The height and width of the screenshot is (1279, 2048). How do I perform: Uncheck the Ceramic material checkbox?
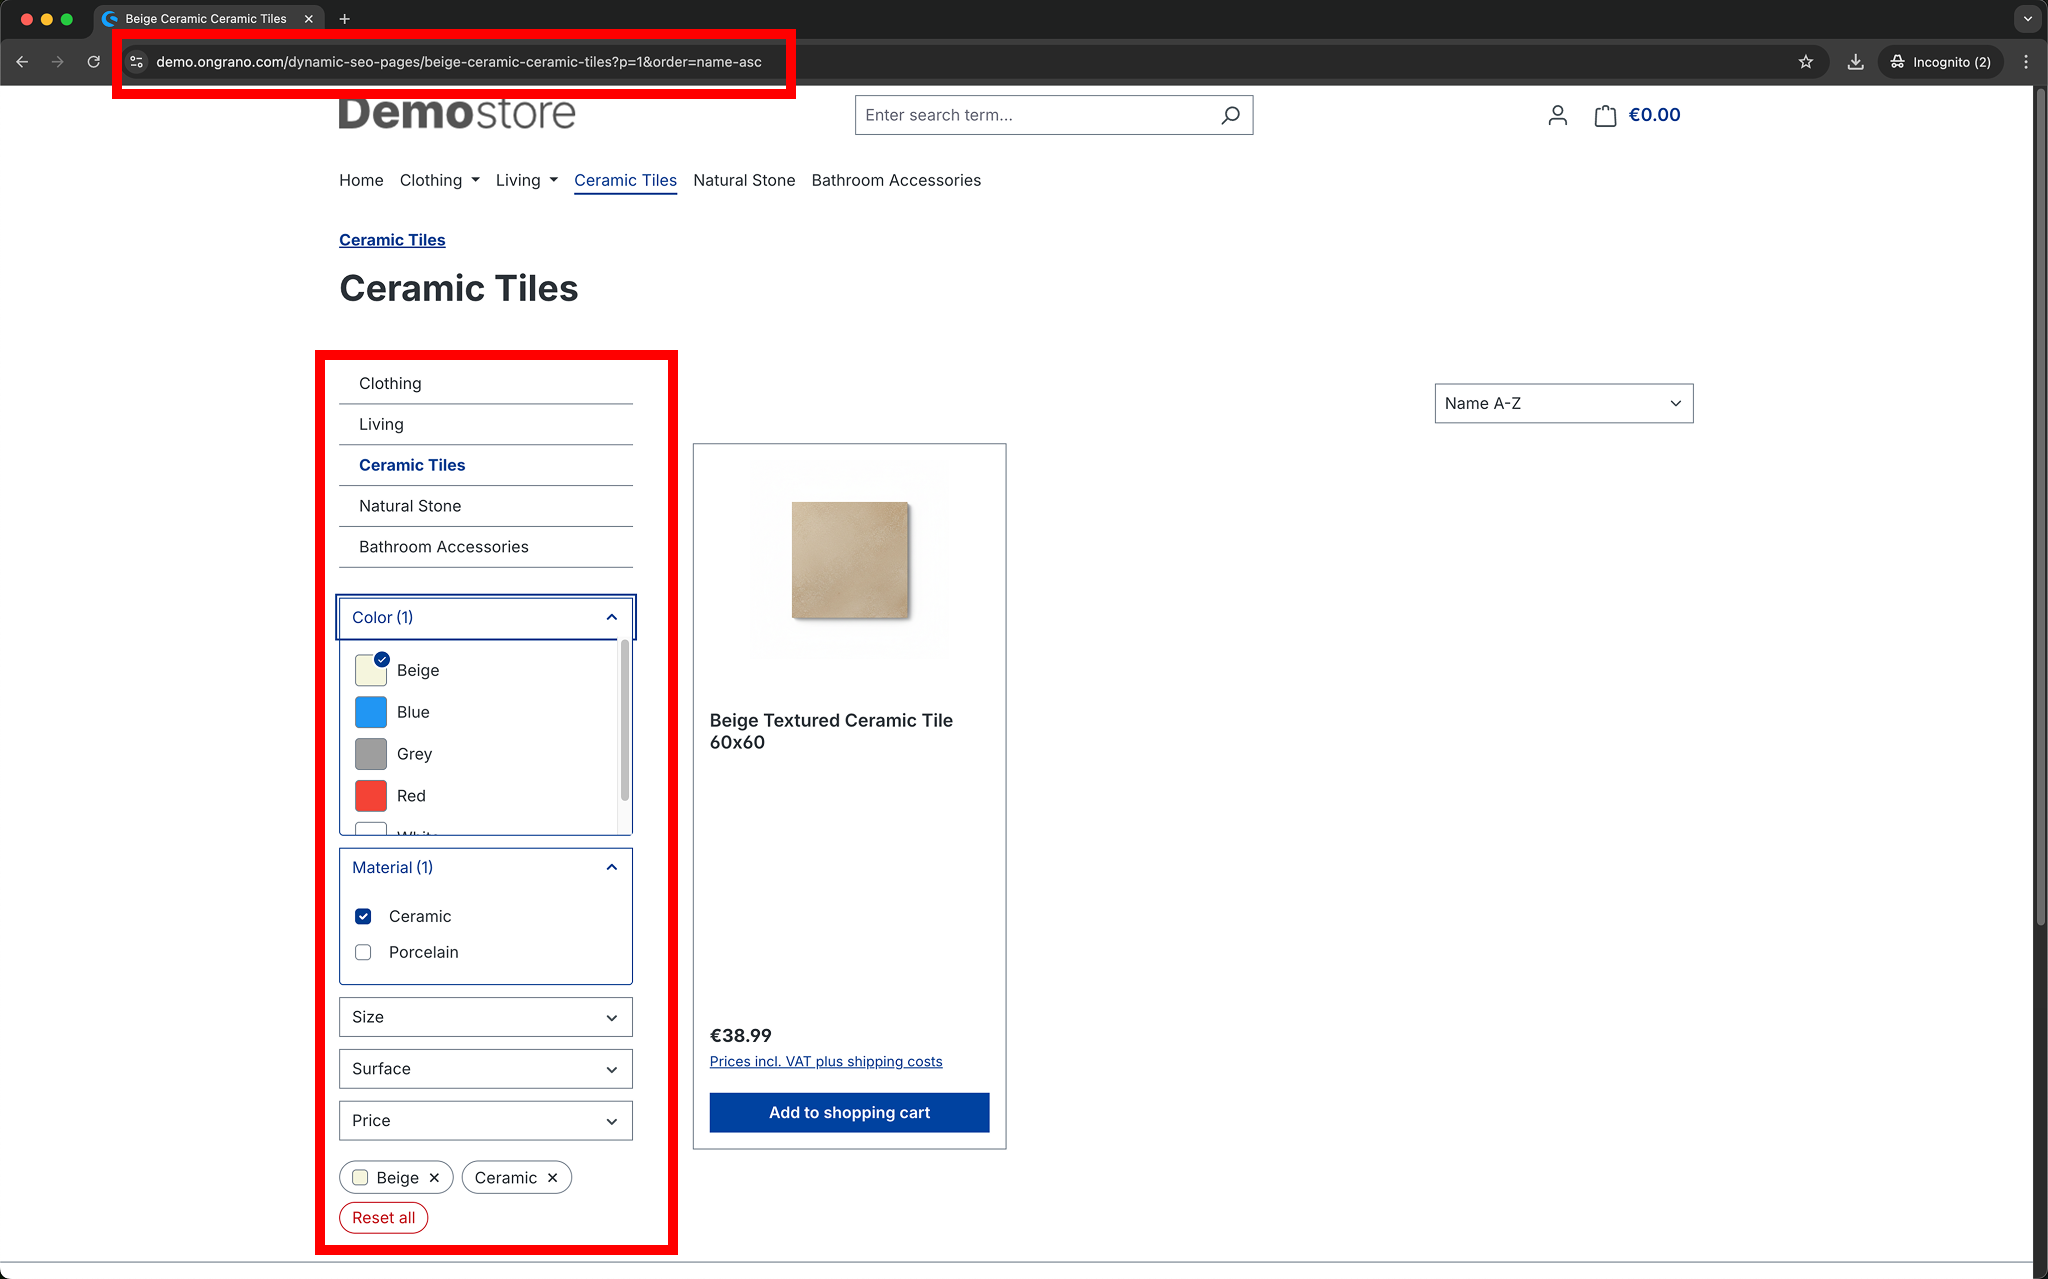coord(363,916)
